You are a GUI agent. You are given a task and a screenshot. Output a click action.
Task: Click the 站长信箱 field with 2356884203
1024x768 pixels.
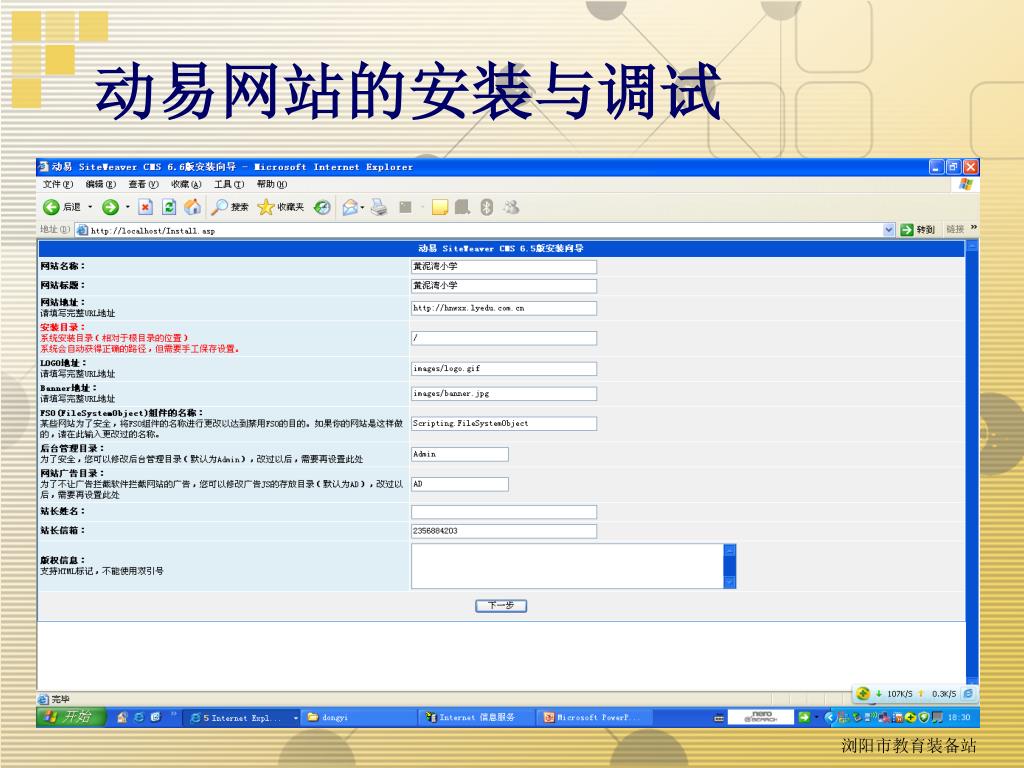pyautogui.click(x=504, y=531)
